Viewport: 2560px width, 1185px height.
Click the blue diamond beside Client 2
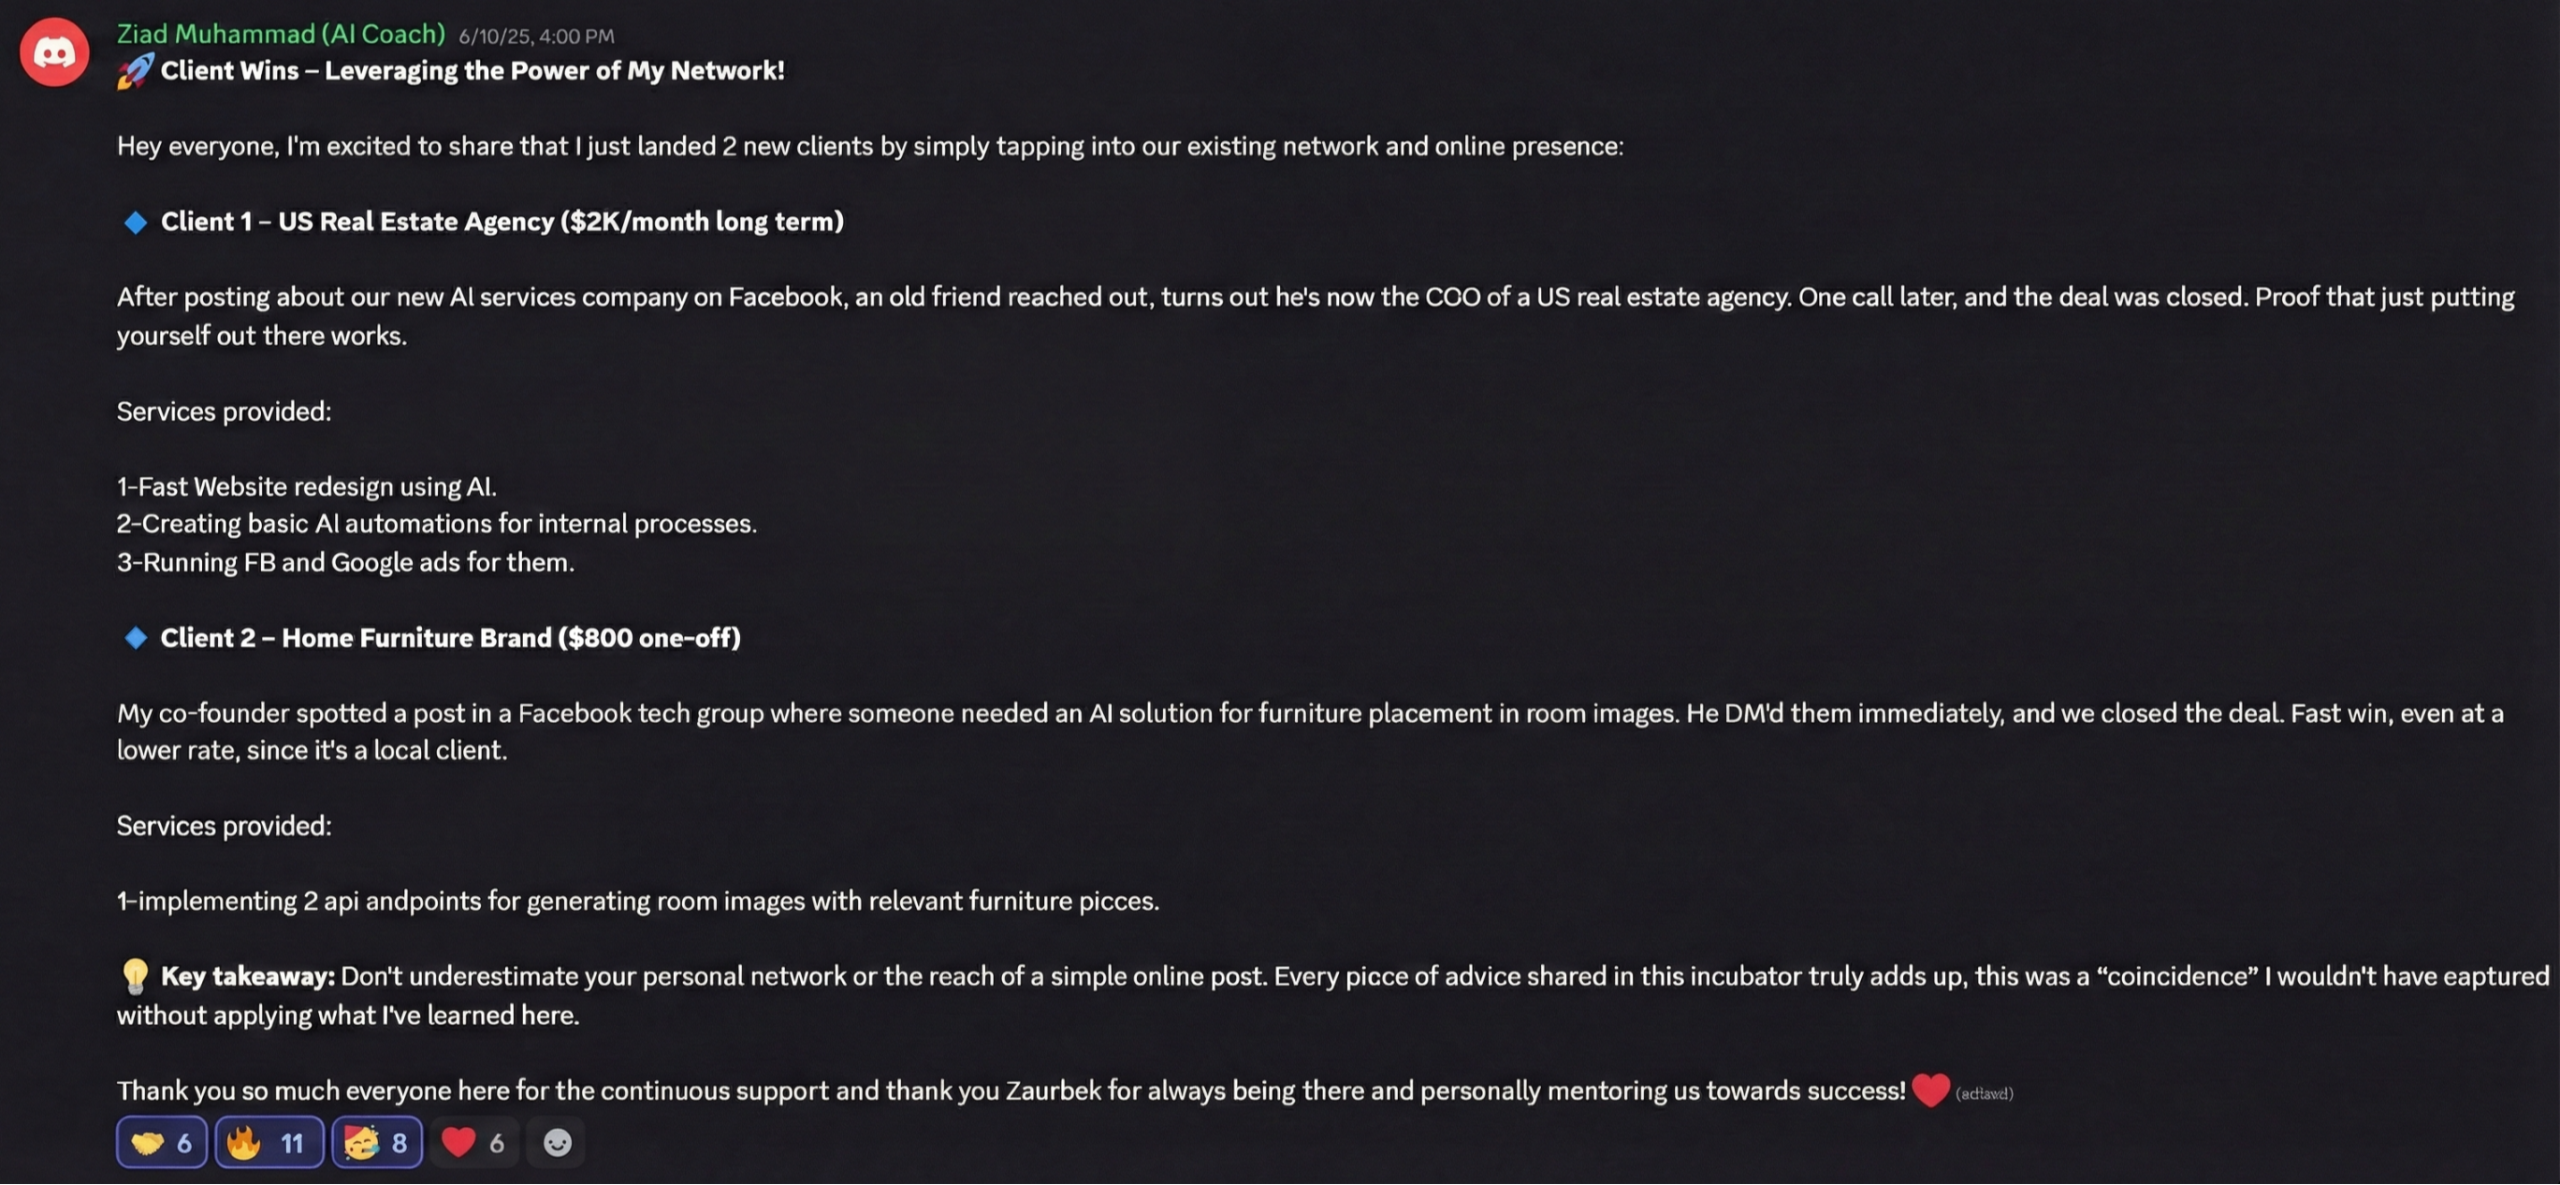click(x=135, y=638)
